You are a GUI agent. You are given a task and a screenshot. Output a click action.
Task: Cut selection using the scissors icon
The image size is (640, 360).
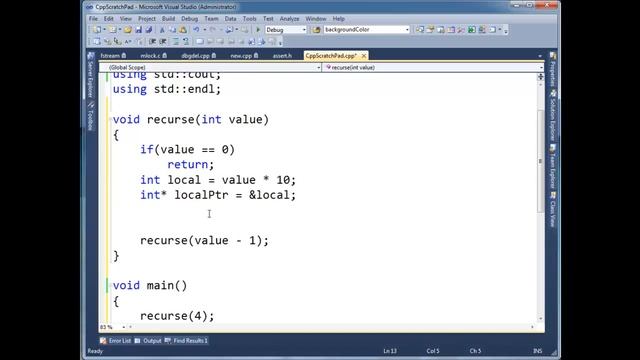(162, 30)
